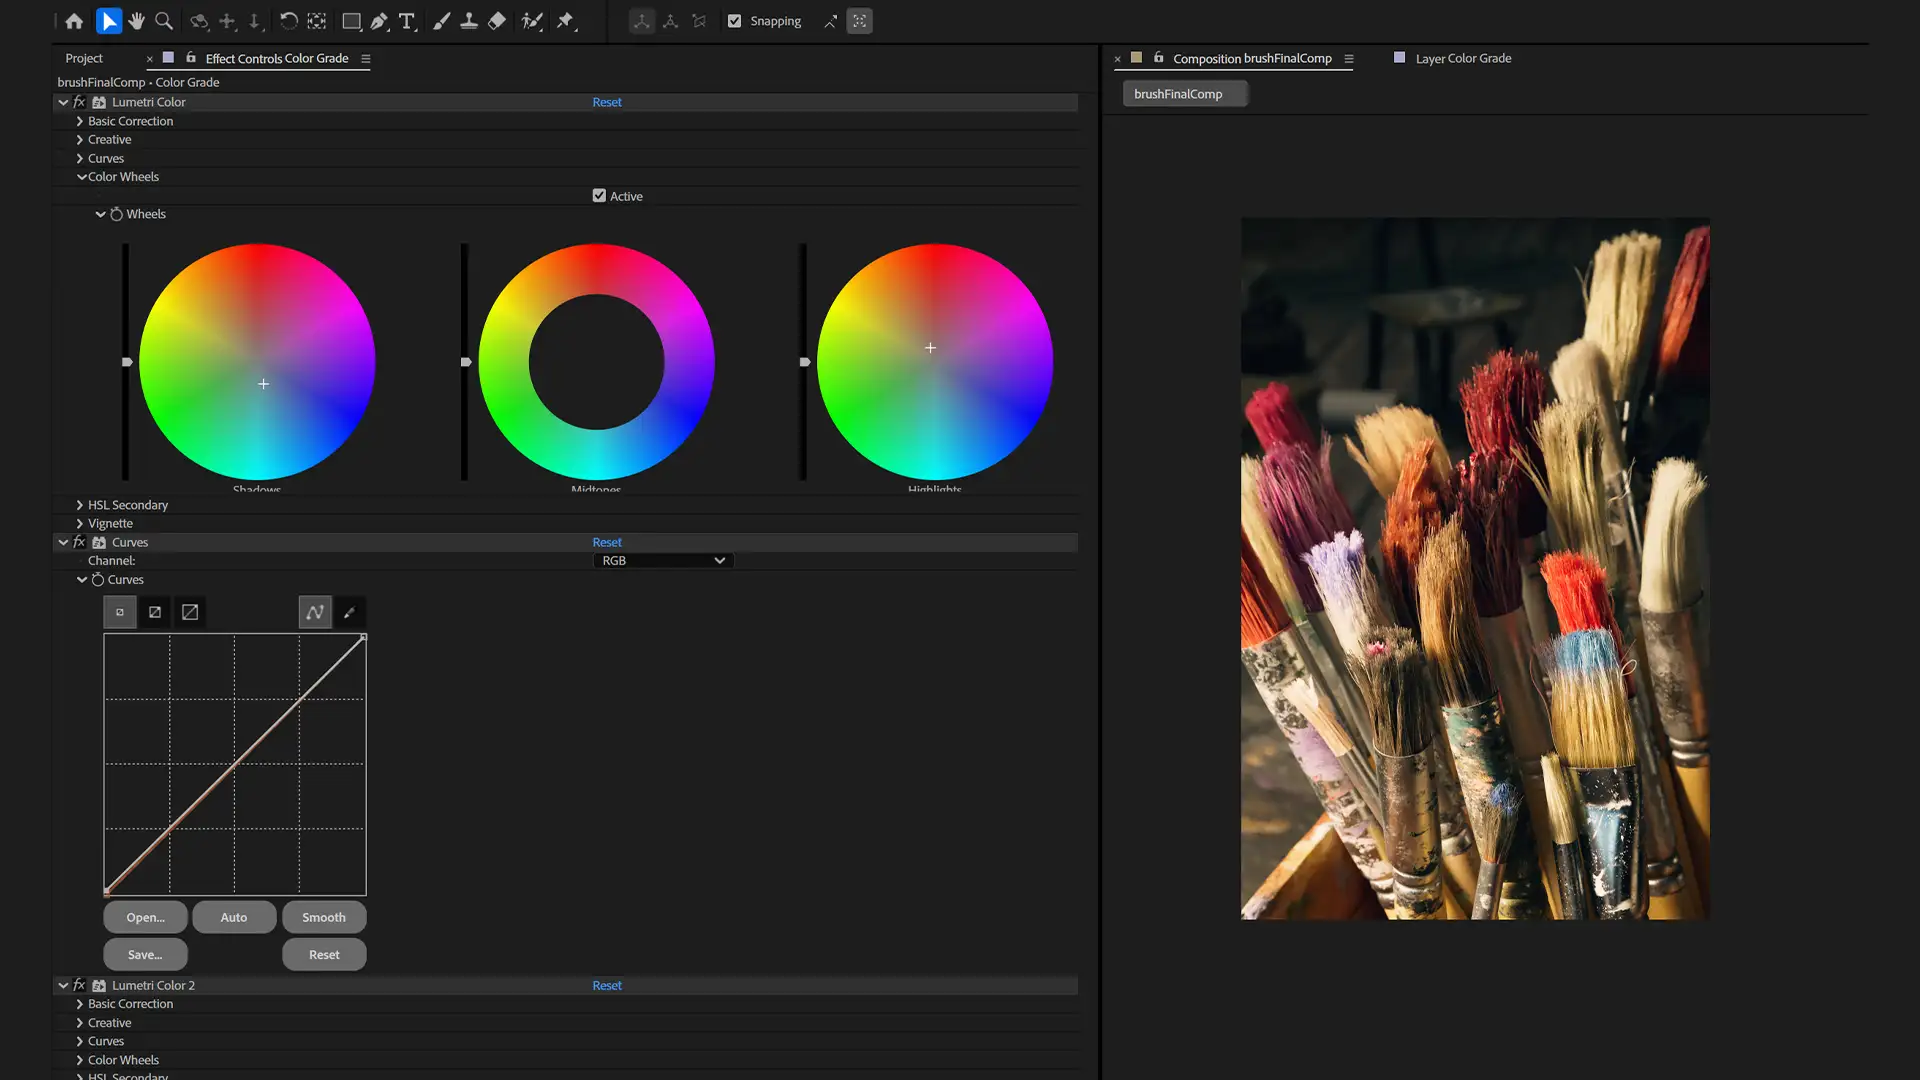Switch to the Project tab
Viewport: 1920px width, 1080px height.
click(84, 58)
